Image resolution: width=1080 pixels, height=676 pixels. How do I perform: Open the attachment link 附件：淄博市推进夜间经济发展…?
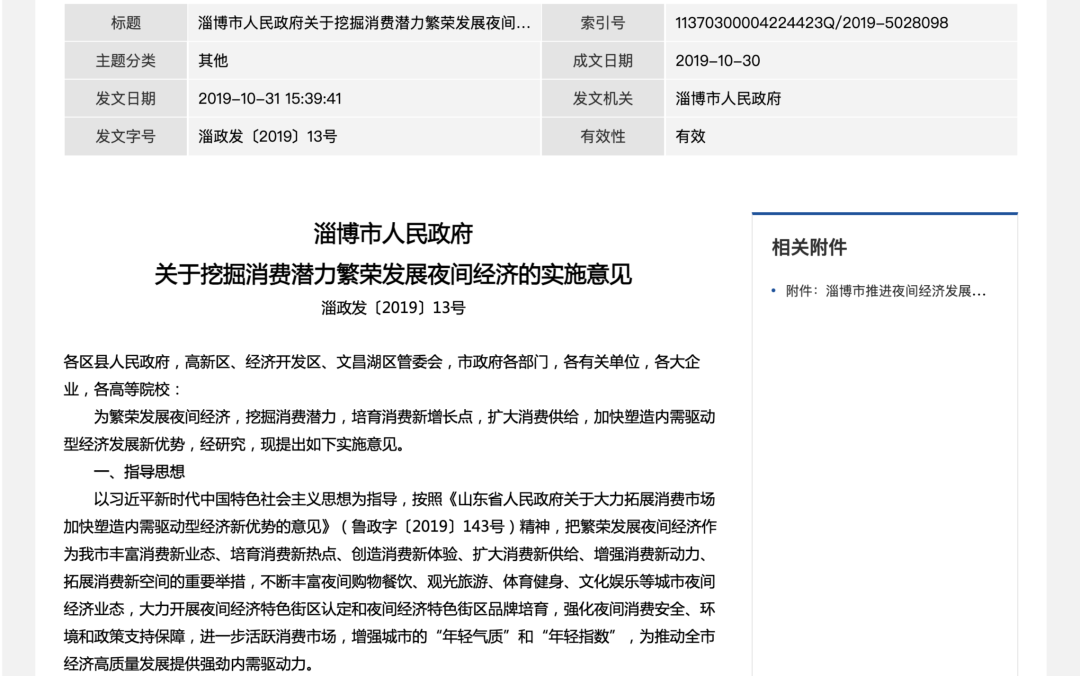click(885, 291)
